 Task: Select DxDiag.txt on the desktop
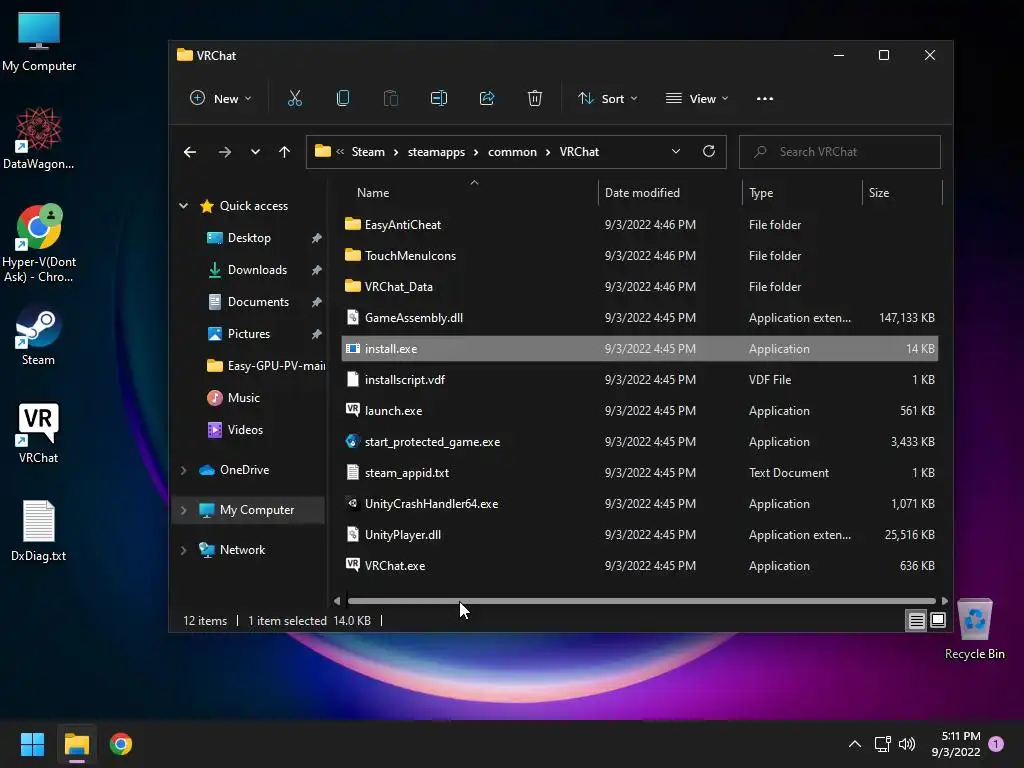click(39, 530)
